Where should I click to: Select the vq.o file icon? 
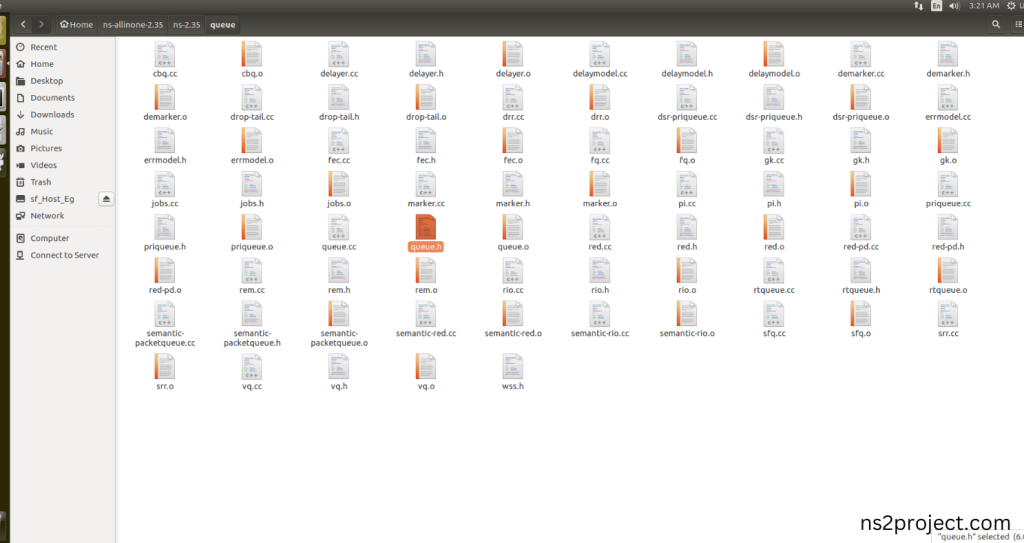(x=426, y=367)
